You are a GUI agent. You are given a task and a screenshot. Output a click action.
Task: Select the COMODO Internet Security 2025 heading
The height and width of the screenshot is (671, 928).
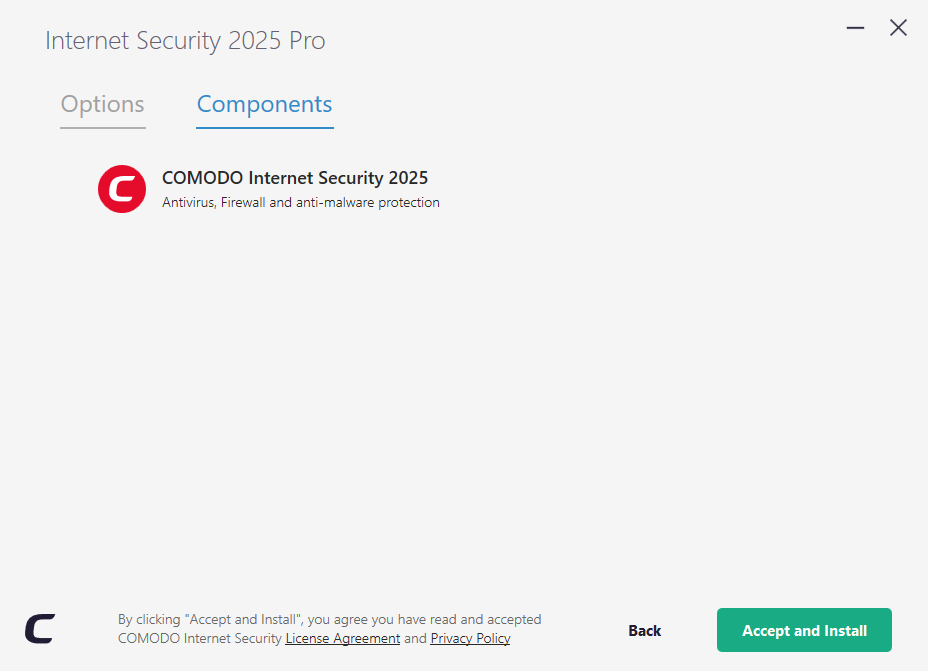coord(295,178)
